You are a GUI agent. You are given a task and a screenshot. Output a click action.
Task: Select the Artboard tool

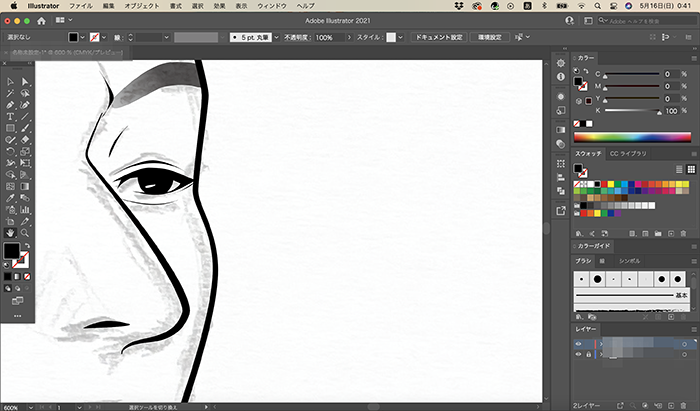coord(10,221)
